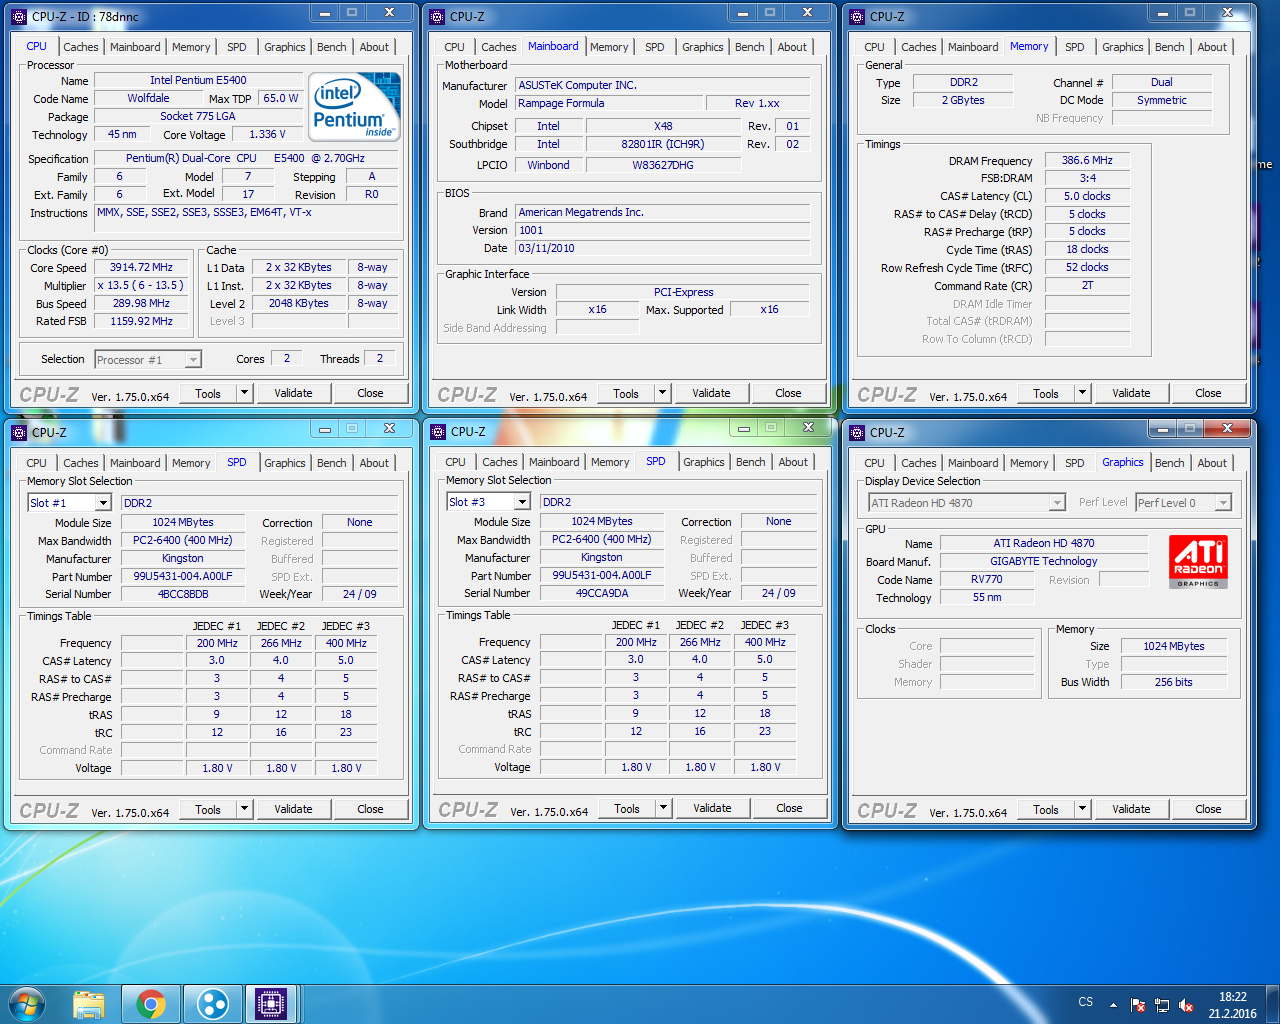The height and width of the screenshot is (1024, 1280).
Task: Click the Show desktop strip beside the clock
Action: 1273,1004
